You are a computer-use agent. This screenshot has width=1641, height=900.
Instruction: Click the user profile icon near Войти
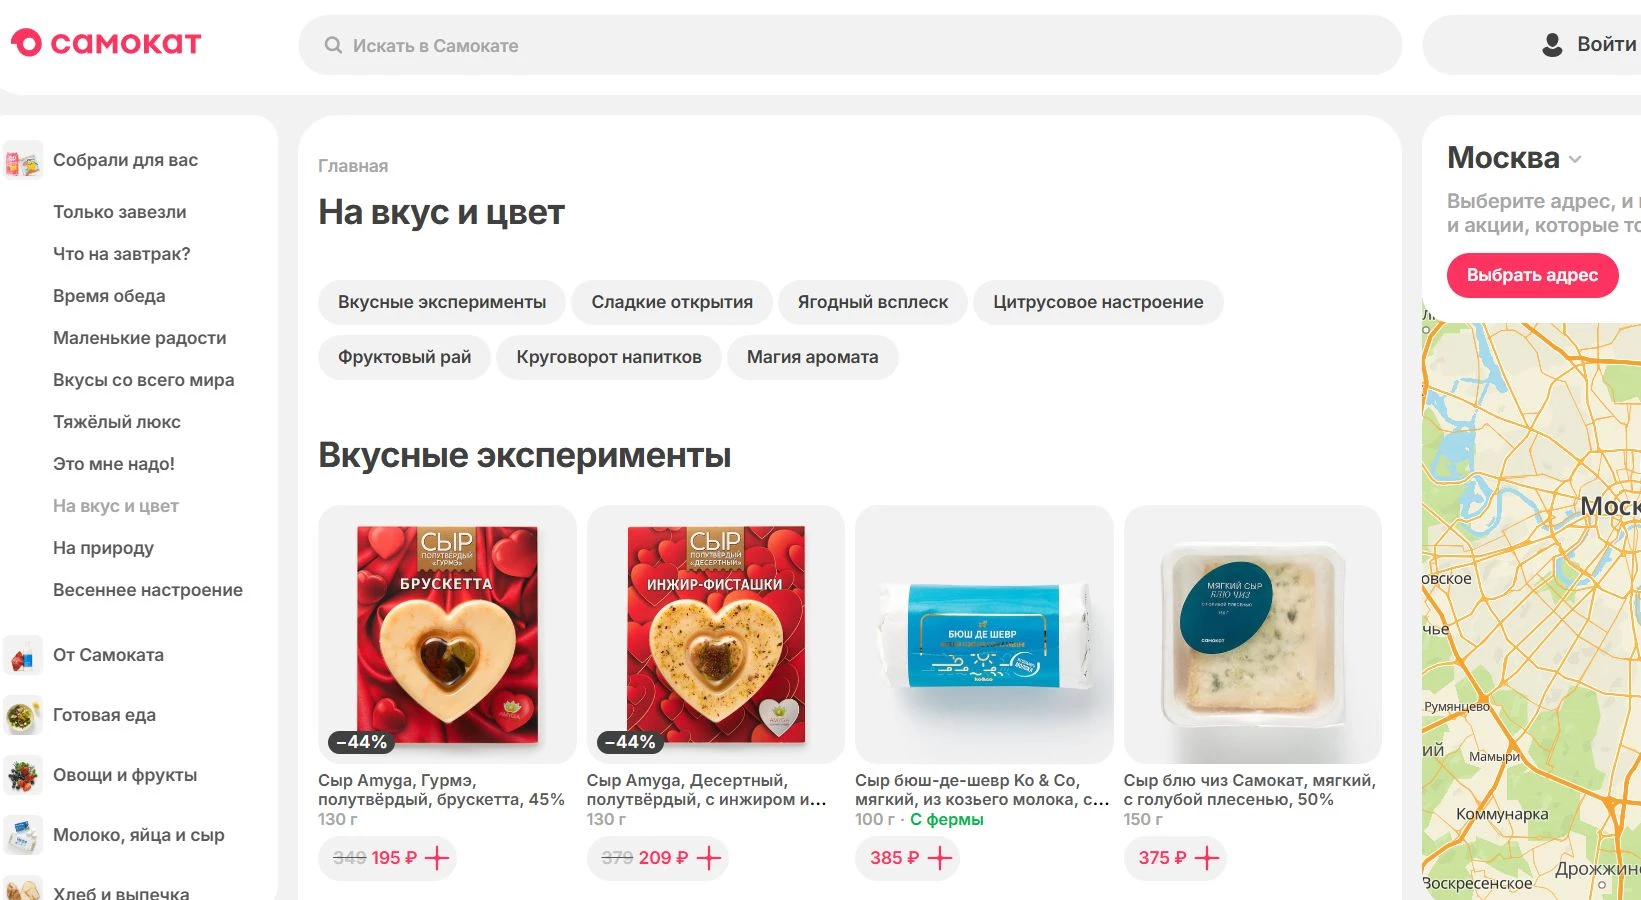1552,44
